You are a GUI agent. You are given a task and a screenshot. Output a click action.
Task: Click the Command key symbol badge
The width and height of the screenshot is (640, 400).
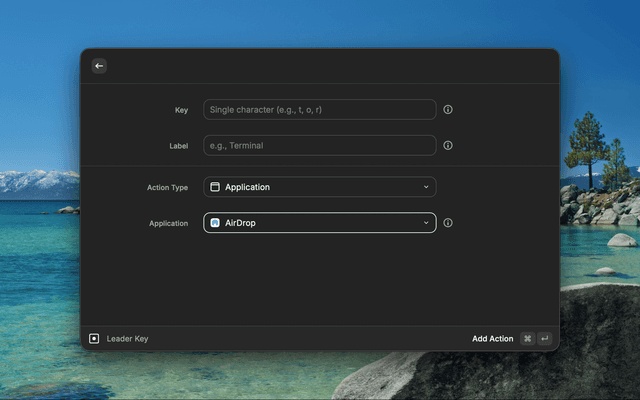pyautogui.click(x=527, y=339)
